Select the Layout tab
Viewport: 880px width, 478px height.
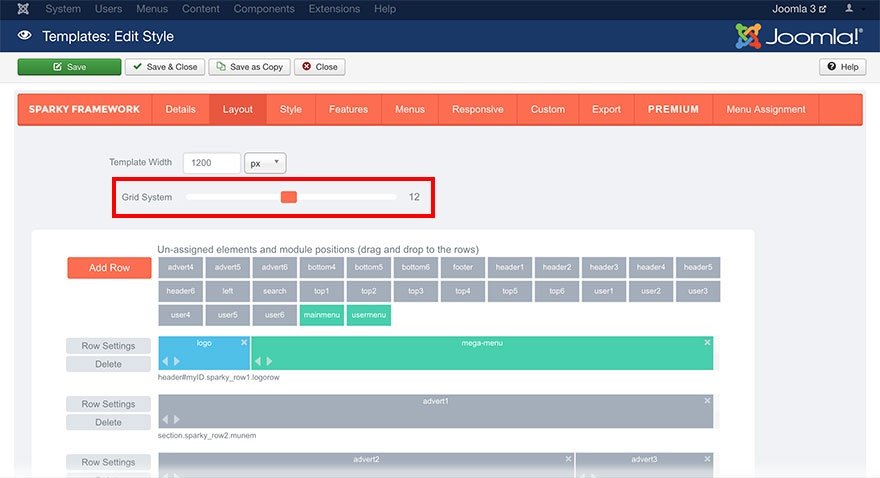237,109
